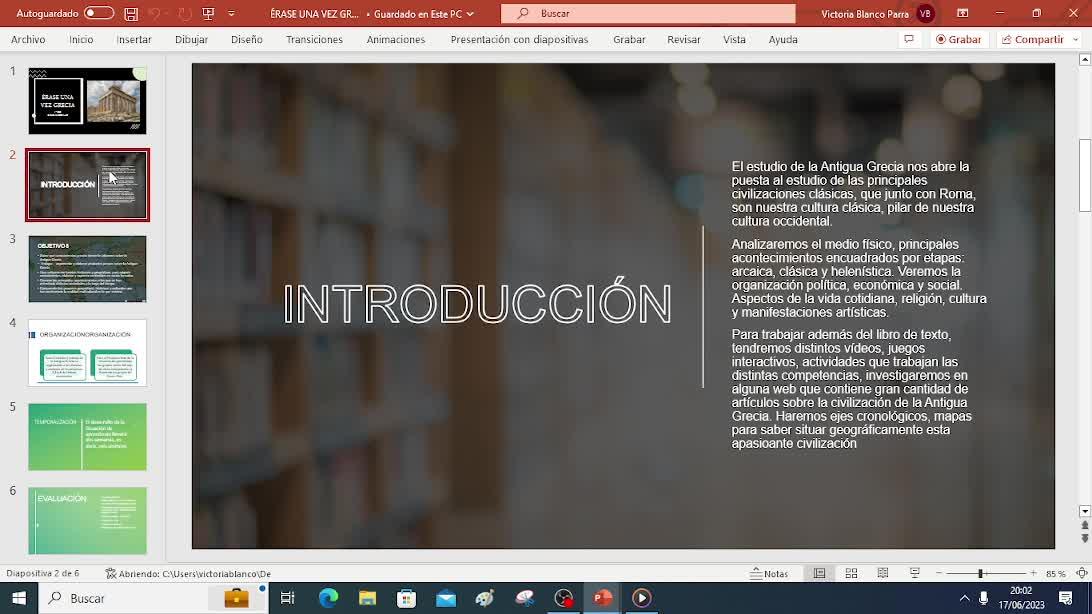The image size is (1092, 614).
Task: Click the Compartir button
Action: tap(1032, 40)
